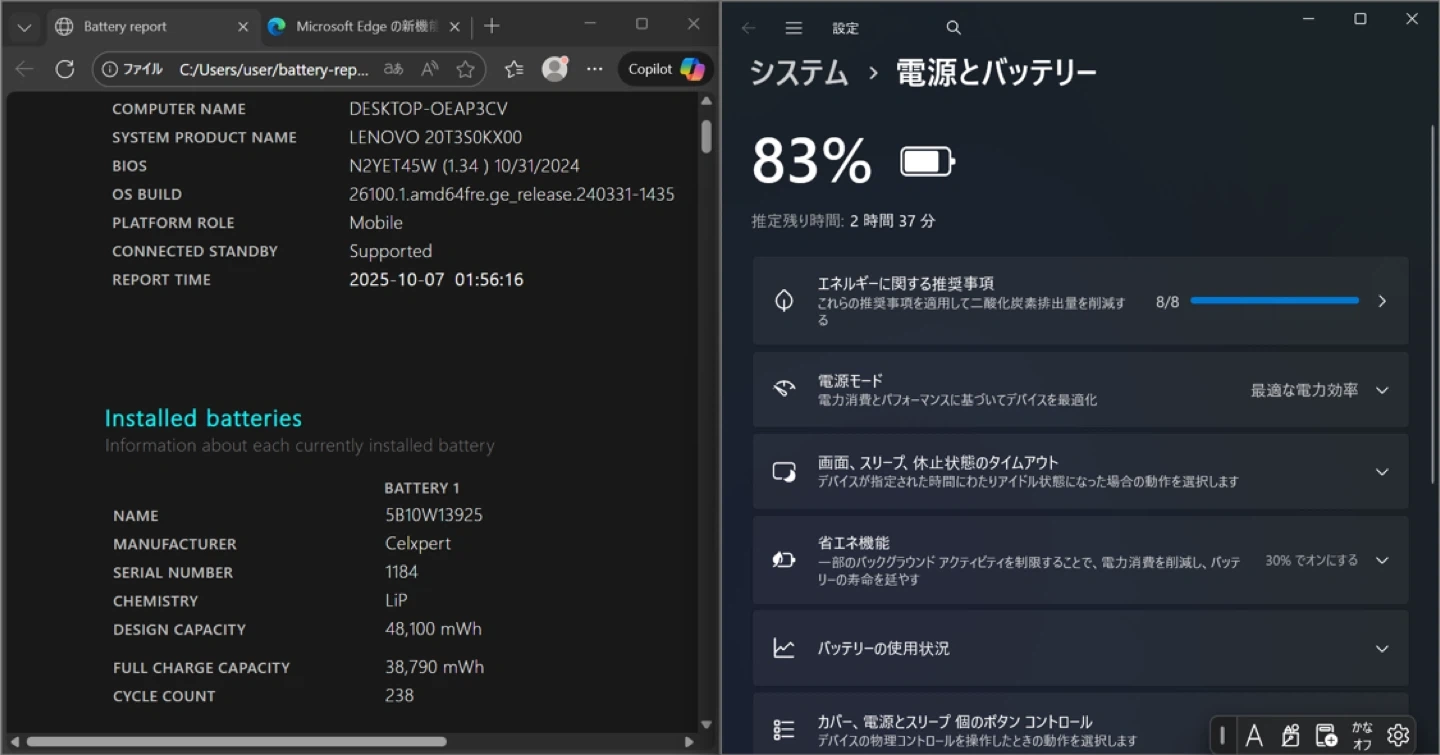Open the 電源モード dropdown
The width and height of the screenshot is (1440, 755).
(1319, 390)
